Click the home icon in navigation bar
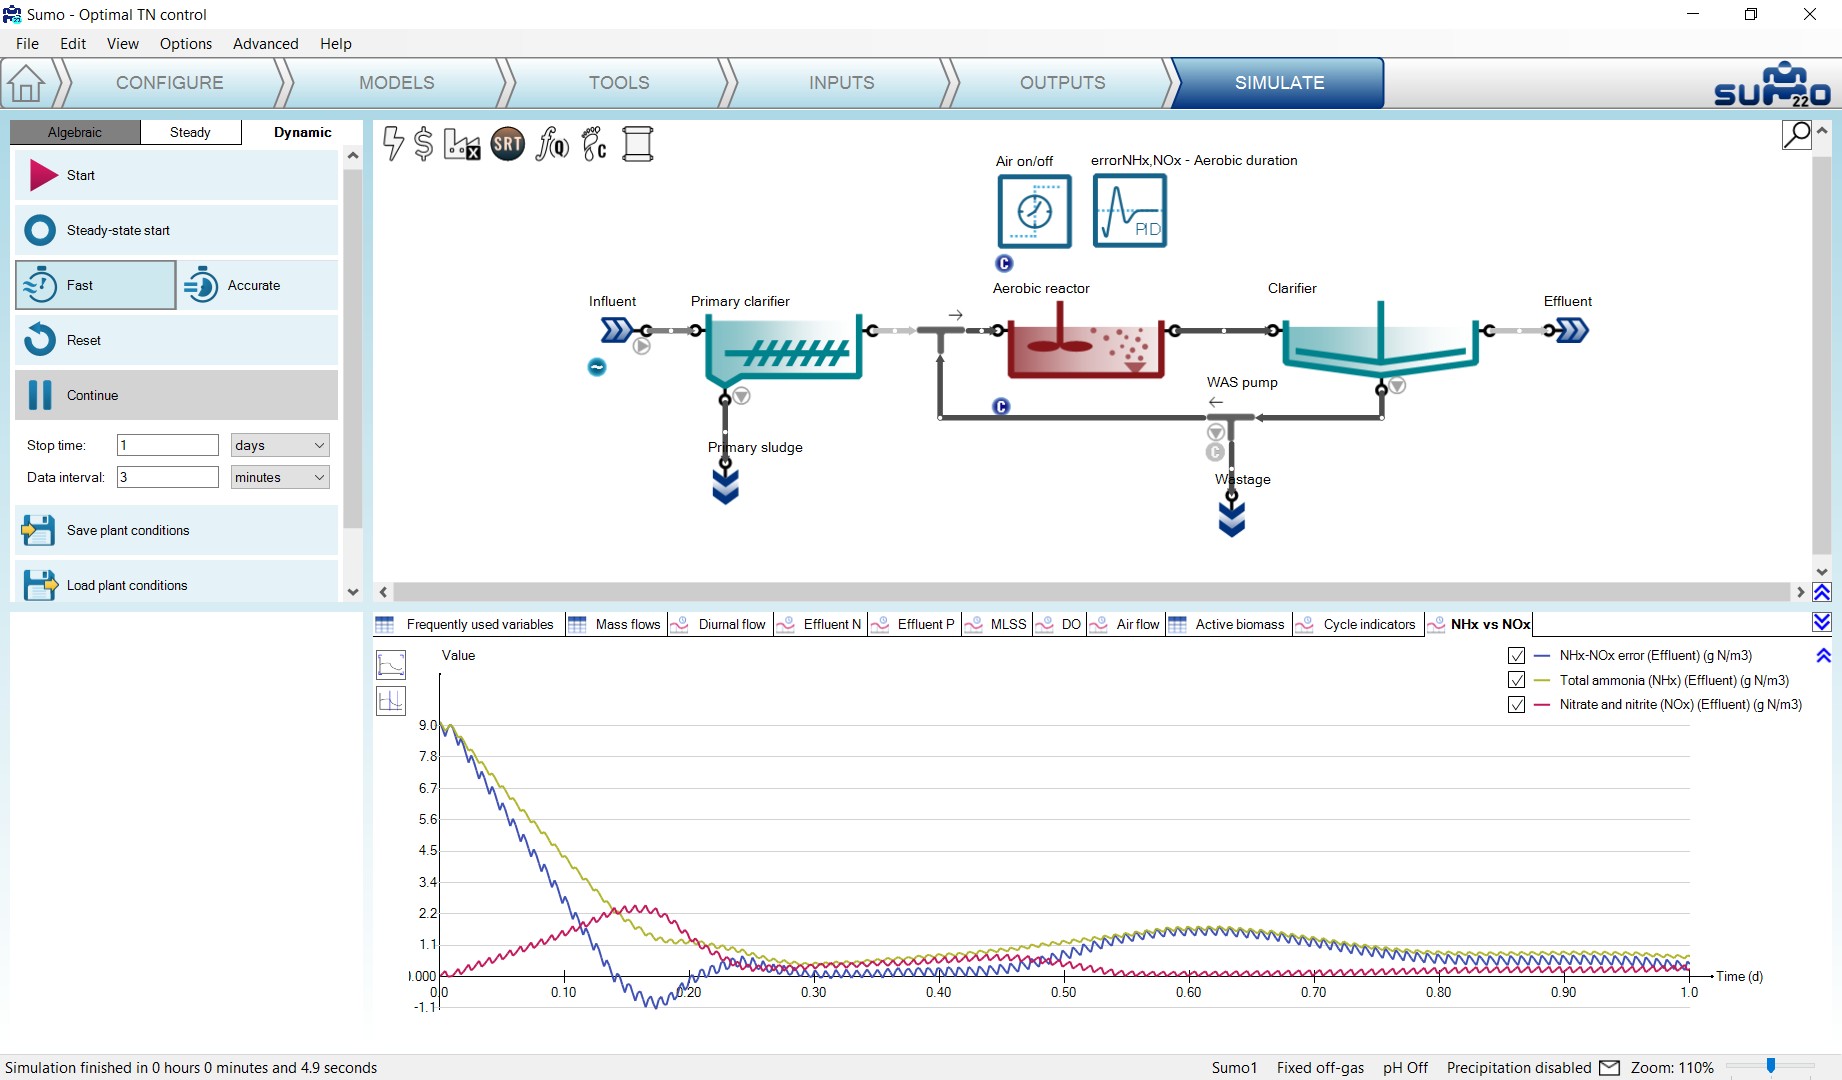Viewport: 1842px width, 1080px height. point(26,83)
